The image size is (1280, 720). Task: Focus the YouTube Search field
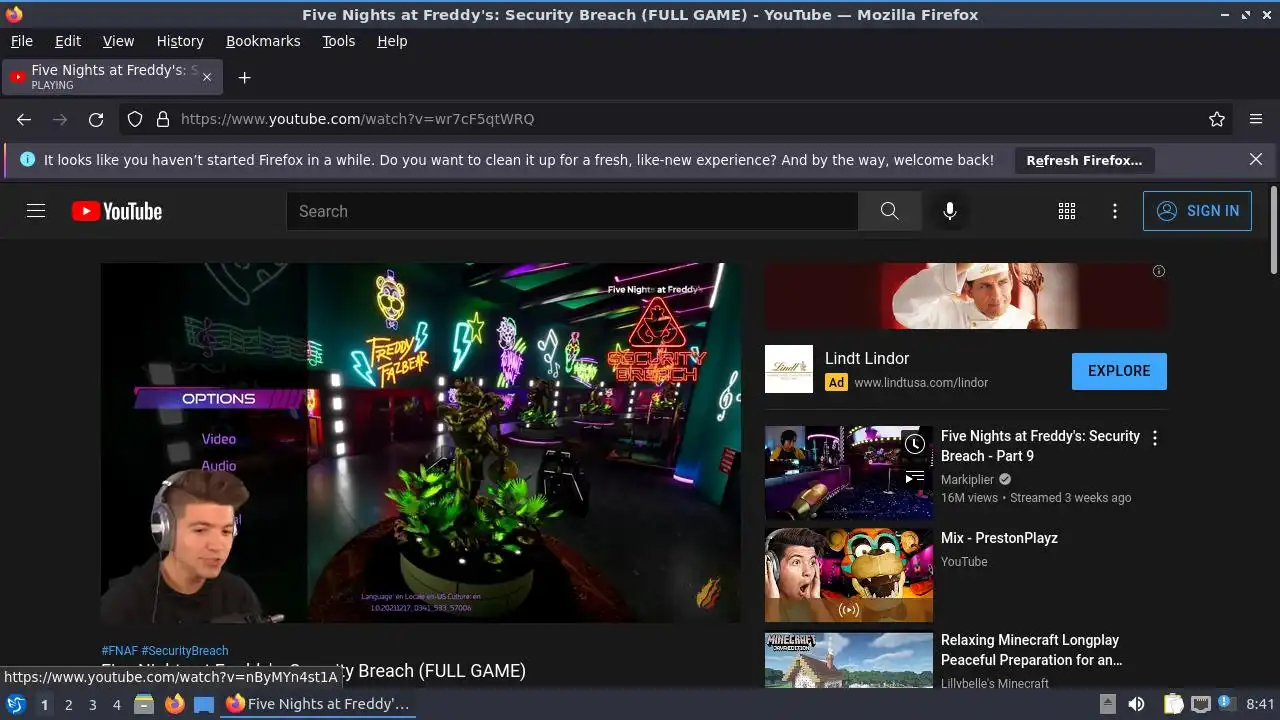572,211
